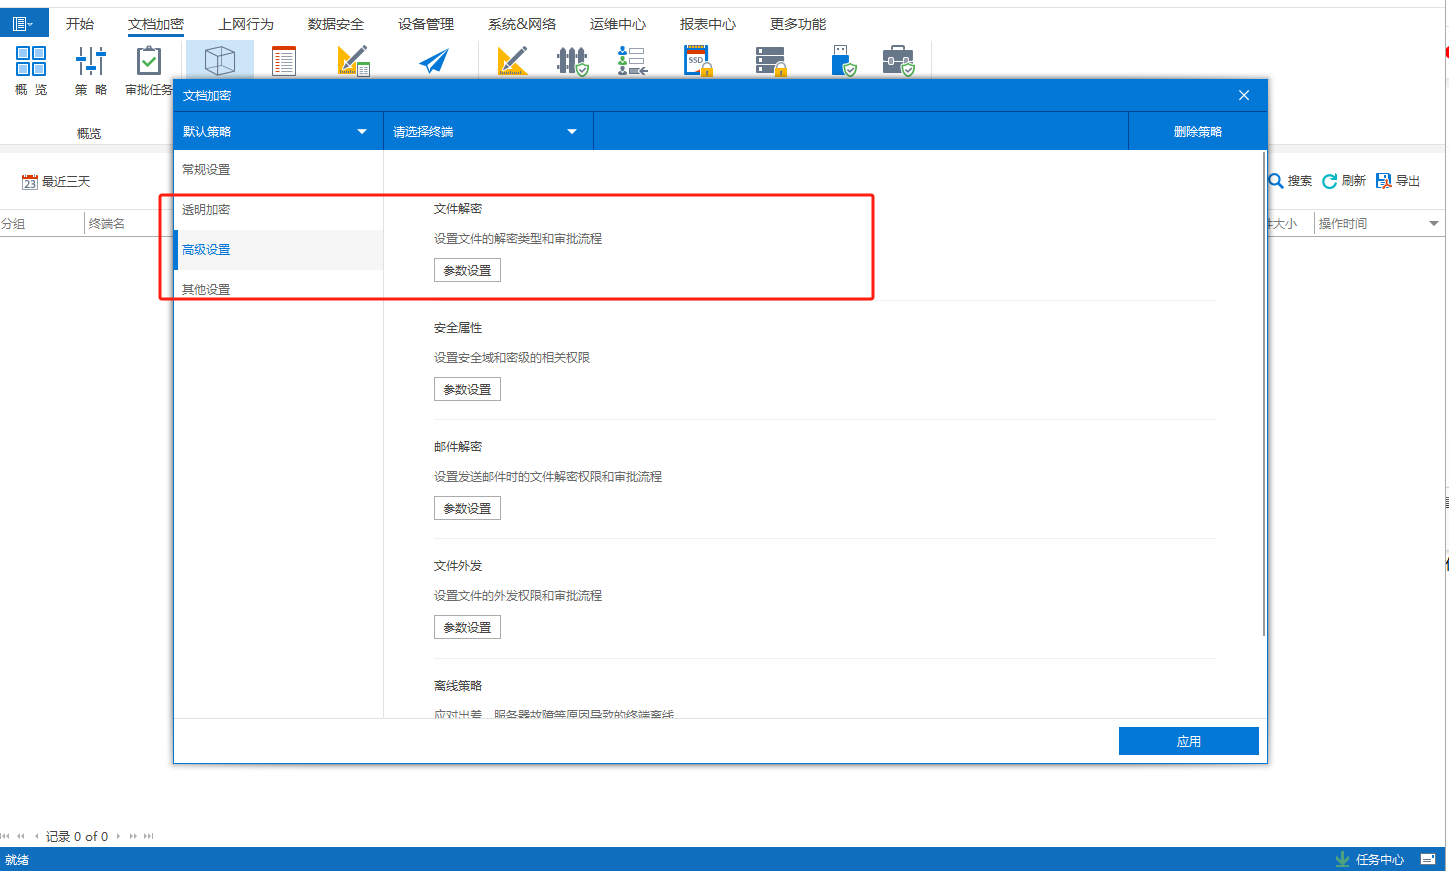Expand the 默认策略 policy dropdown
The width and height of the screenshot is (1449, 871).
[x=362, y=132]
